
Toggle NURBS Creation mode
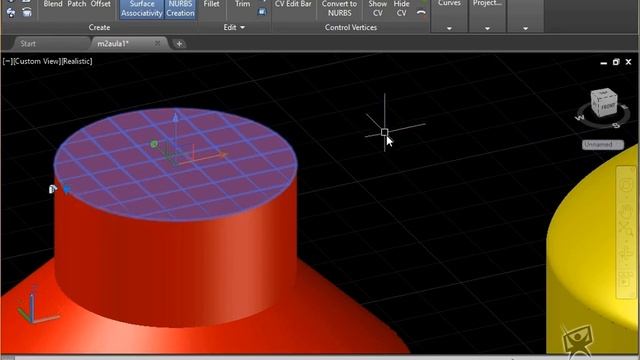[x=180, y=9]
